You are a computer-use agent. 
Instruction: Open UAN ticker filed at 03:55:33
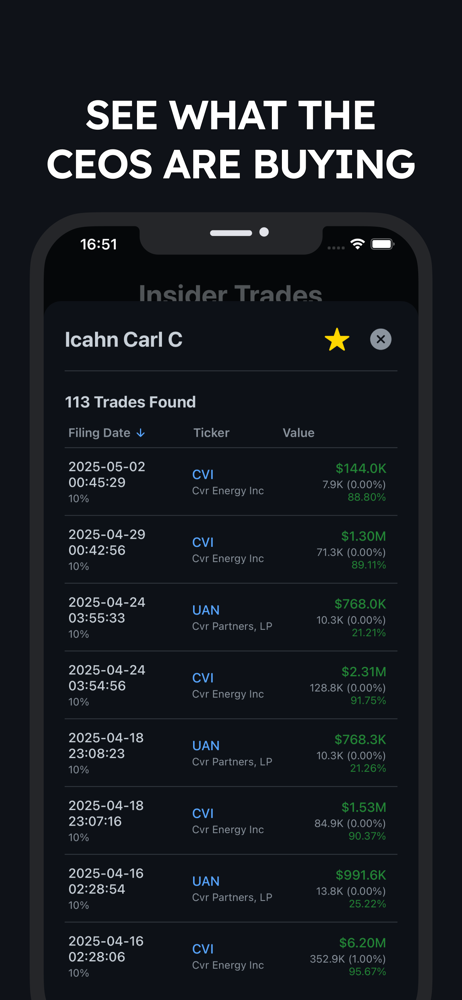tap(206, 610)
